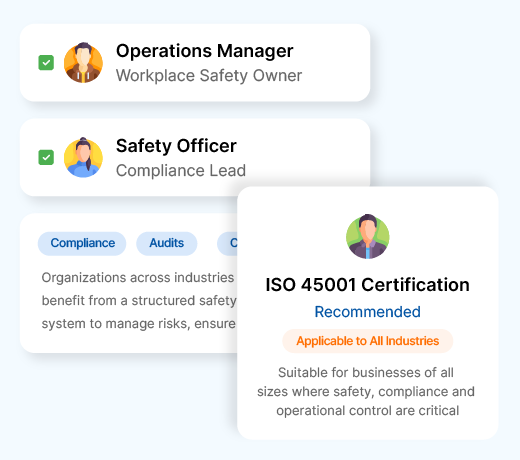Click the ISO 45001 Certification heading
Image resolution: width=520 pixels, height=460 pixels.
(368, 285)
